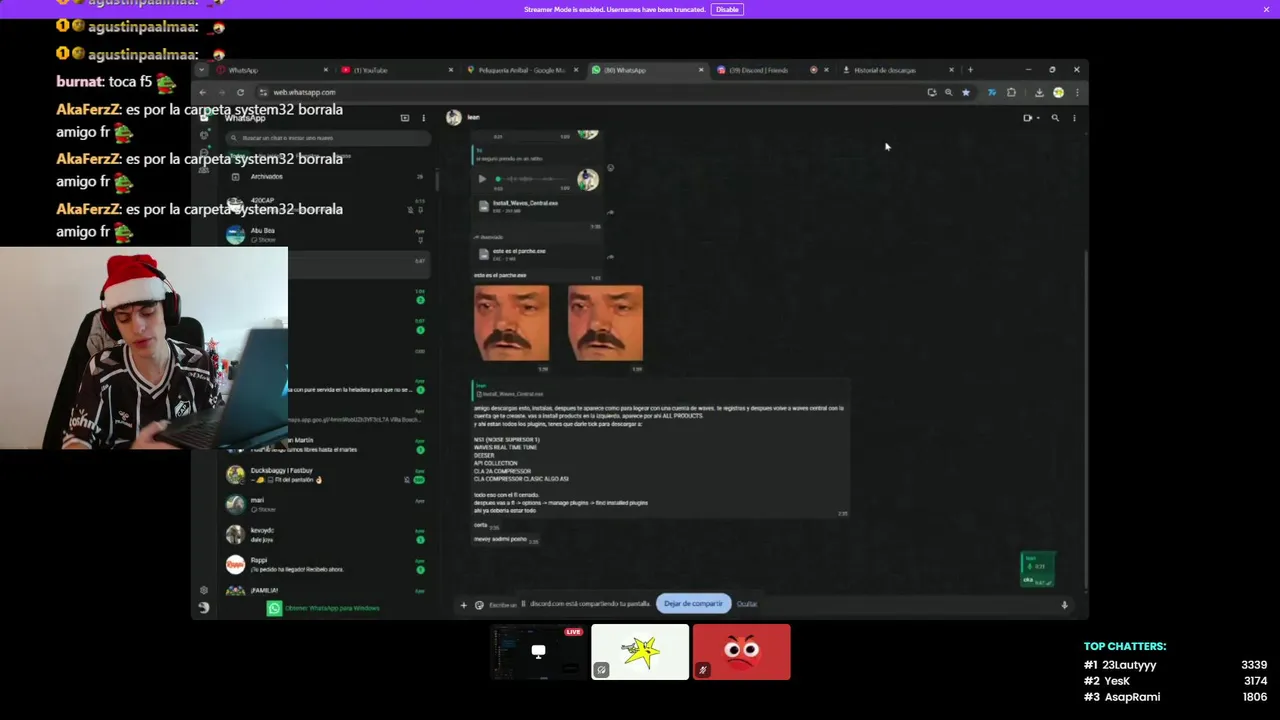Bookmark this page with the star icon

click(966, 92)
